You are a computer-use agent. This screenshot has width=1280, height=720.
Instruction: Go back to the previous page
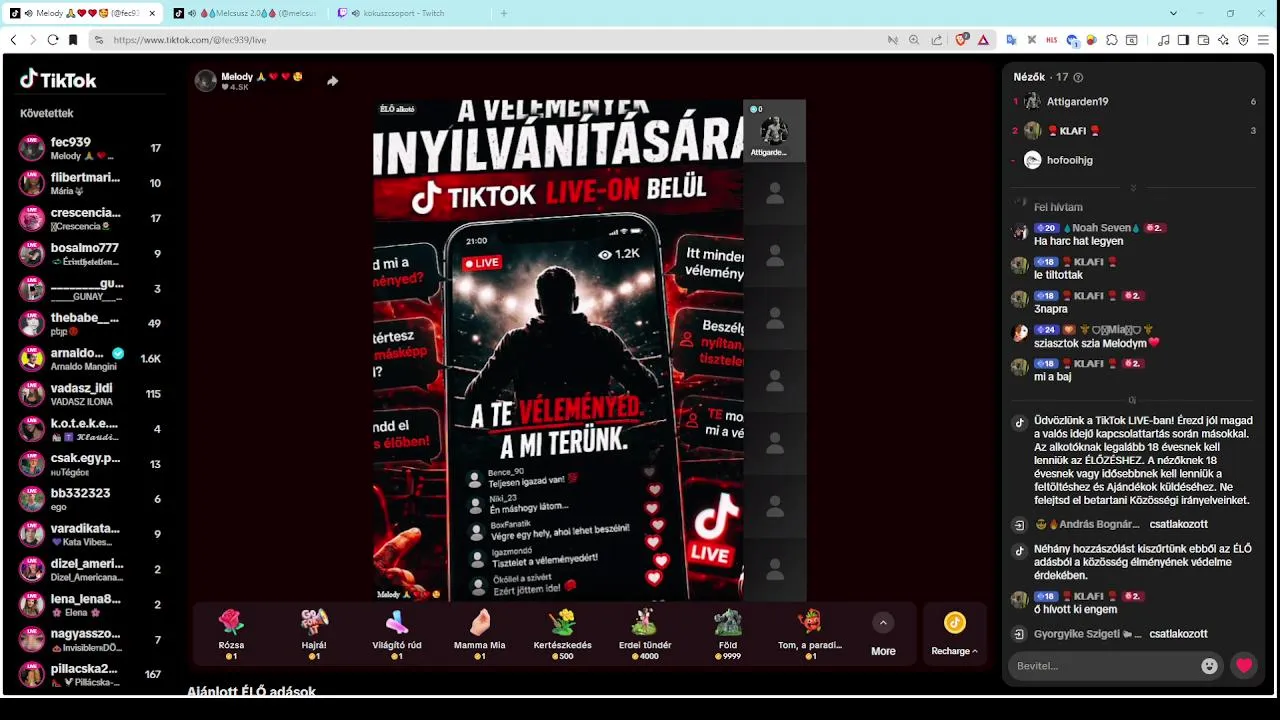(13, 40)
